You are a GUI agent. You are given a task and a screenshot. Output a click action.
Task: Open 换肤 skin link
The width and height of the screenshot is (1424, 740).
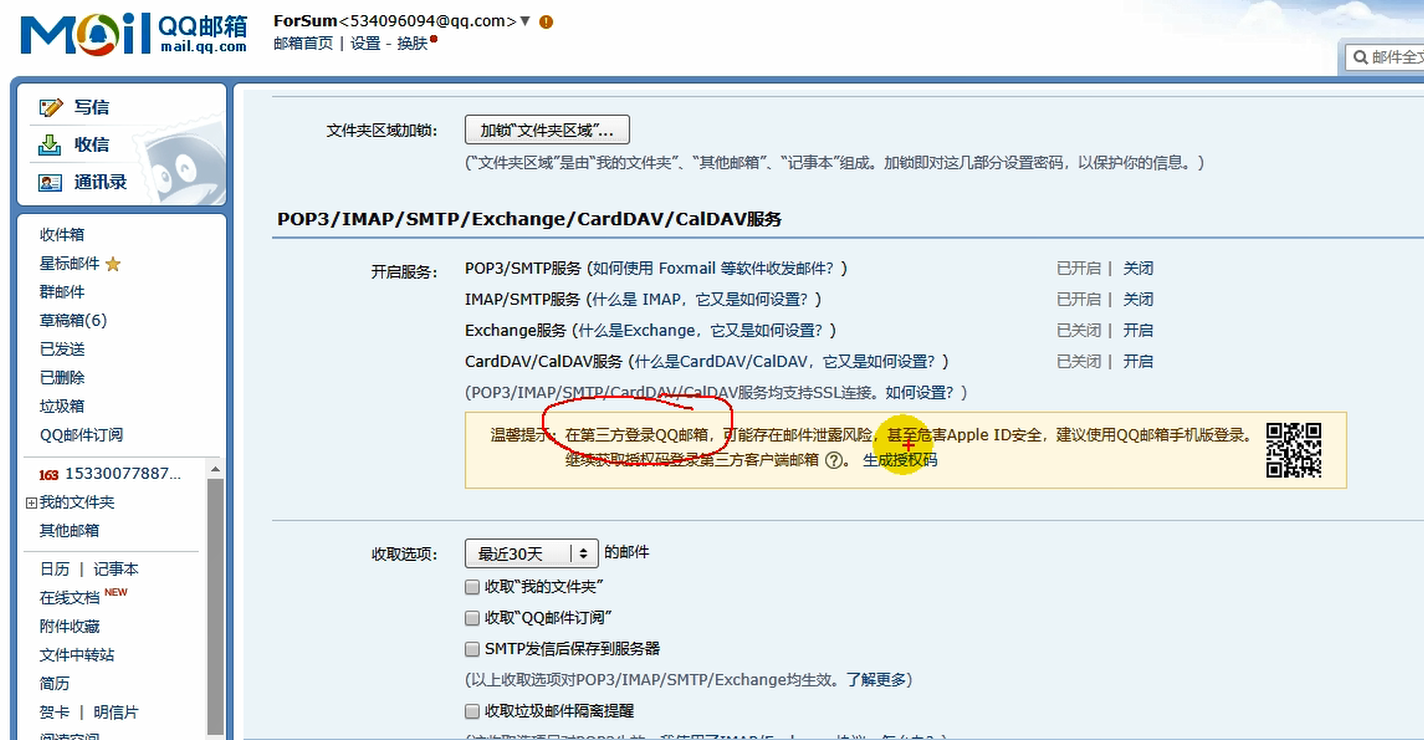(x=412, y=43)
